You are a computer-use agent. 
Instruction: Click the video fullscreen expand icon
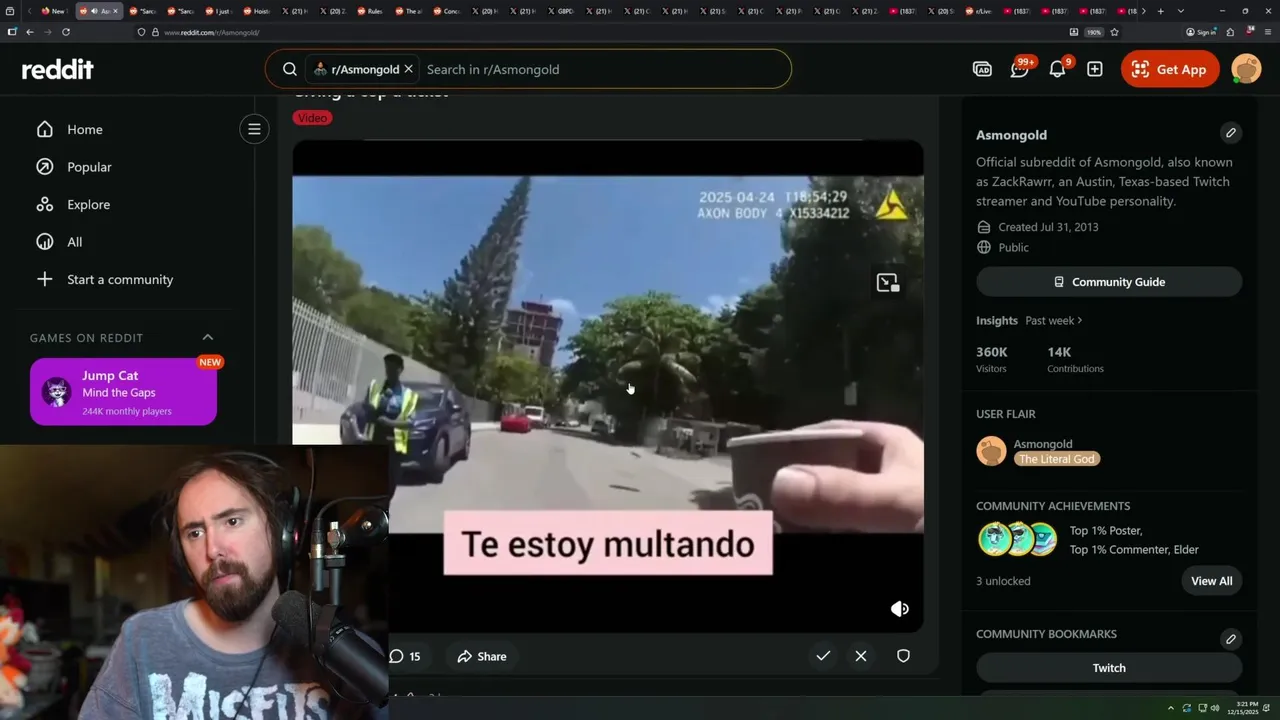(887, 283)
